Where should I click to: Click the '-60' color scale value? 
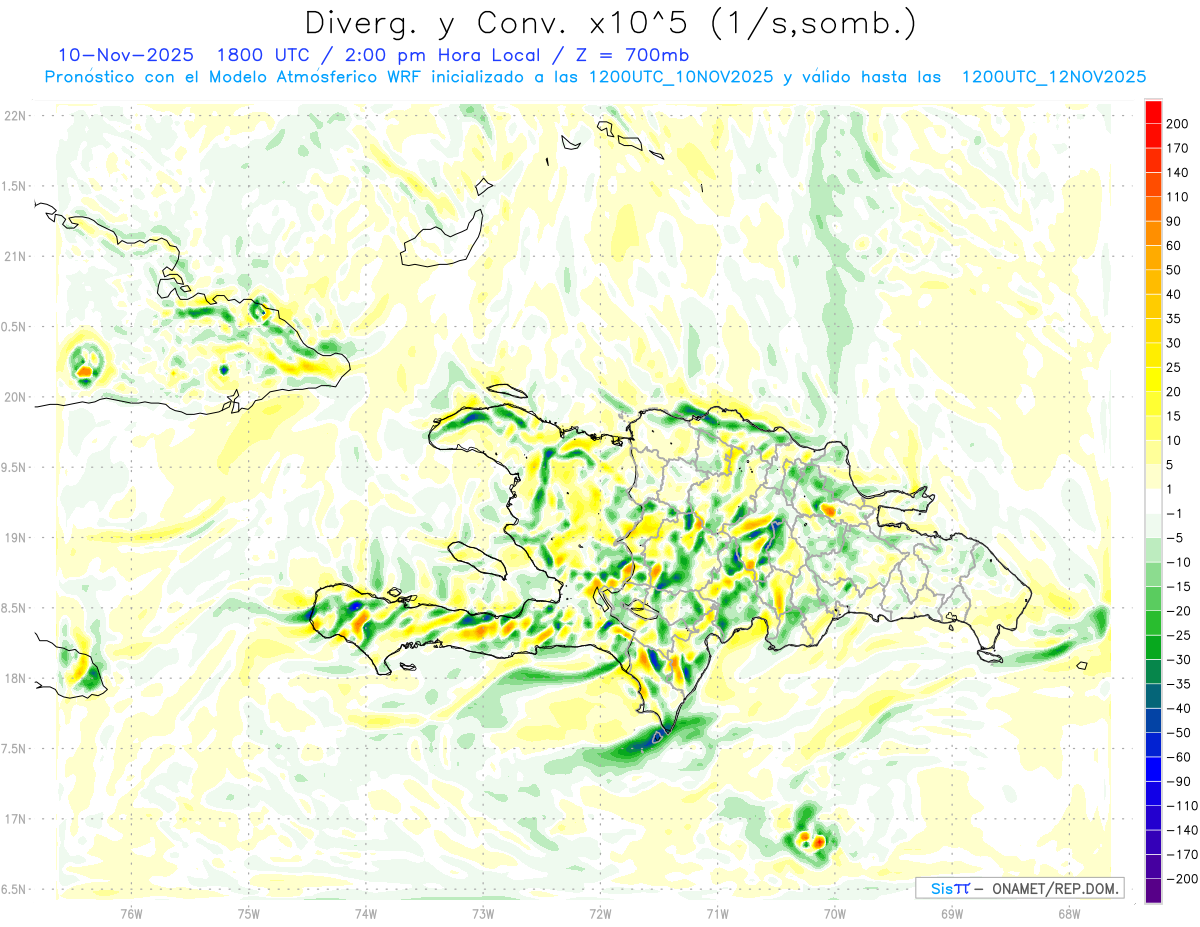point(1180,758)
